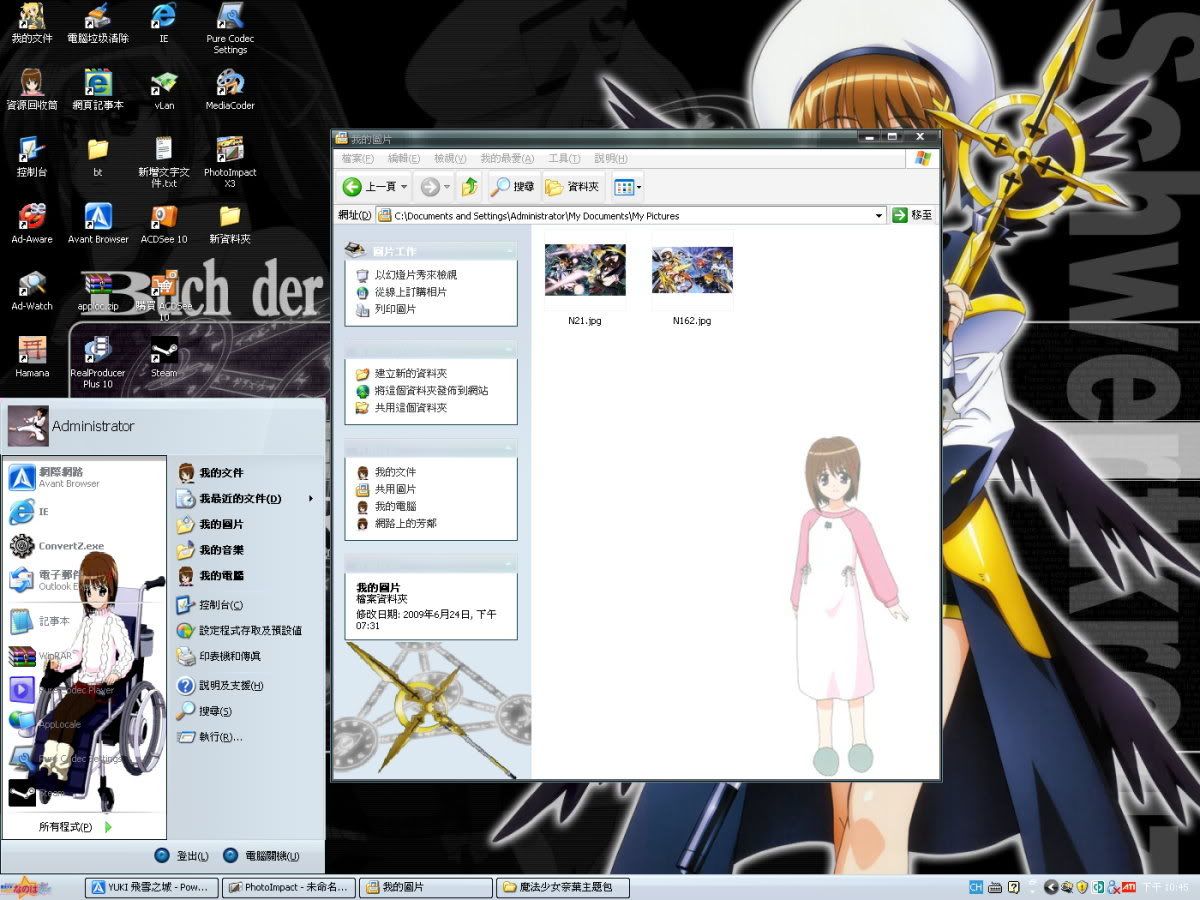Launch Steam from the desktop

click(x=164, y=357)
